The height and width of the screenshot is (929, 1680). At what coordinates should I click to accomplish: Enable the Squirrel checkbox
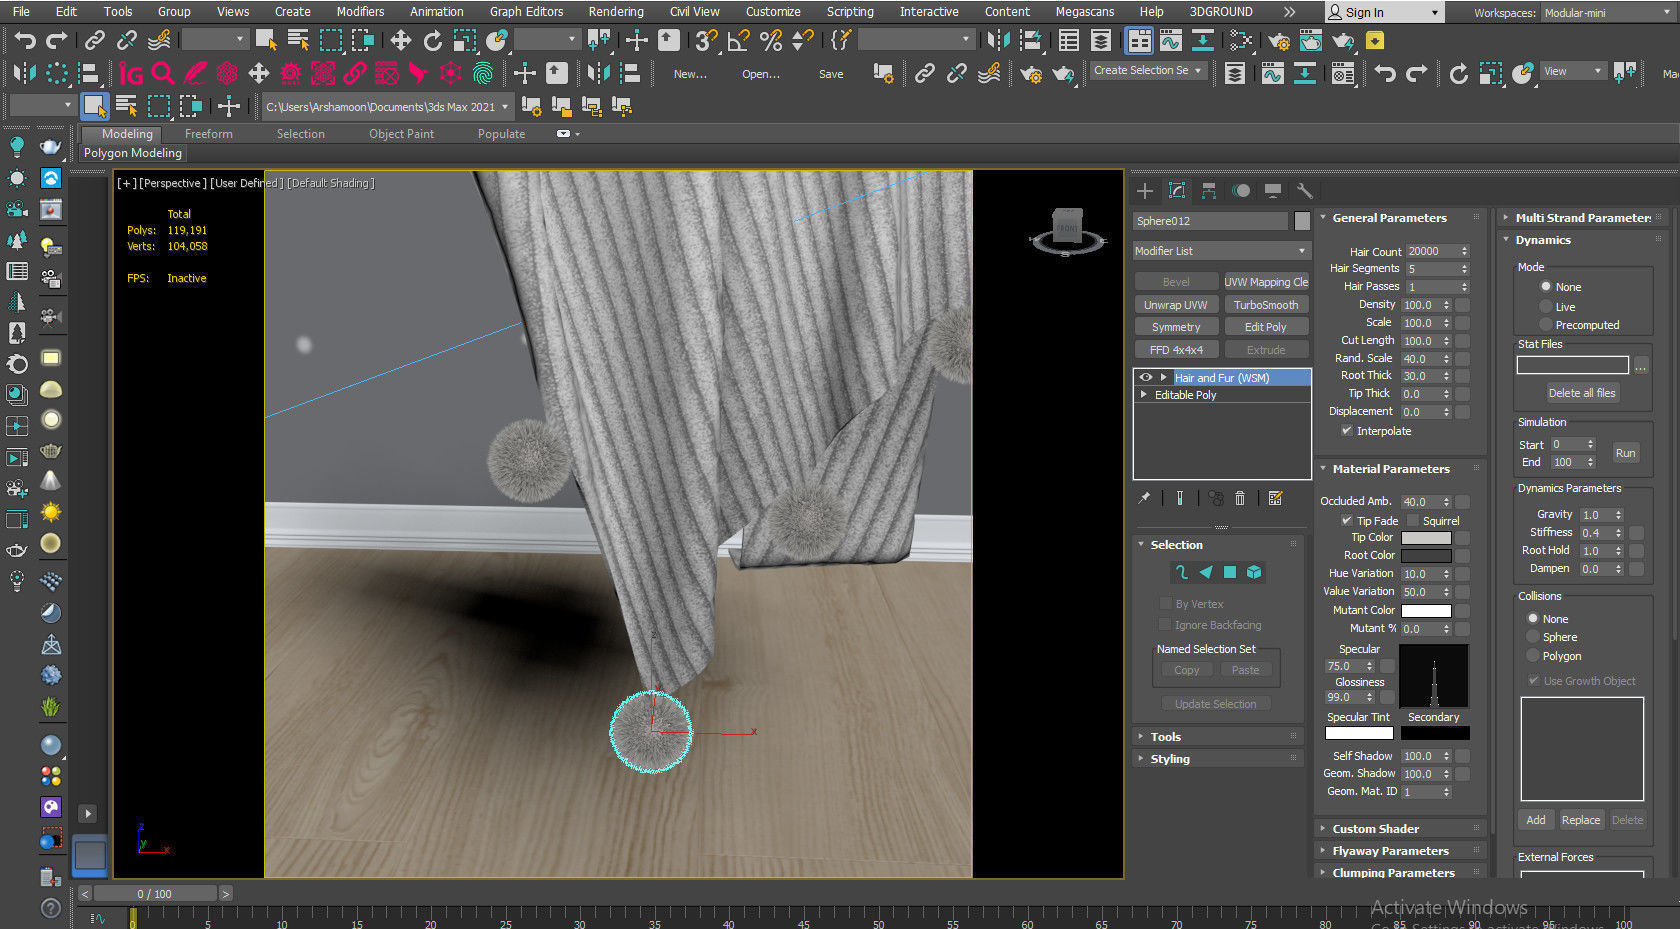coord(1413,521)
